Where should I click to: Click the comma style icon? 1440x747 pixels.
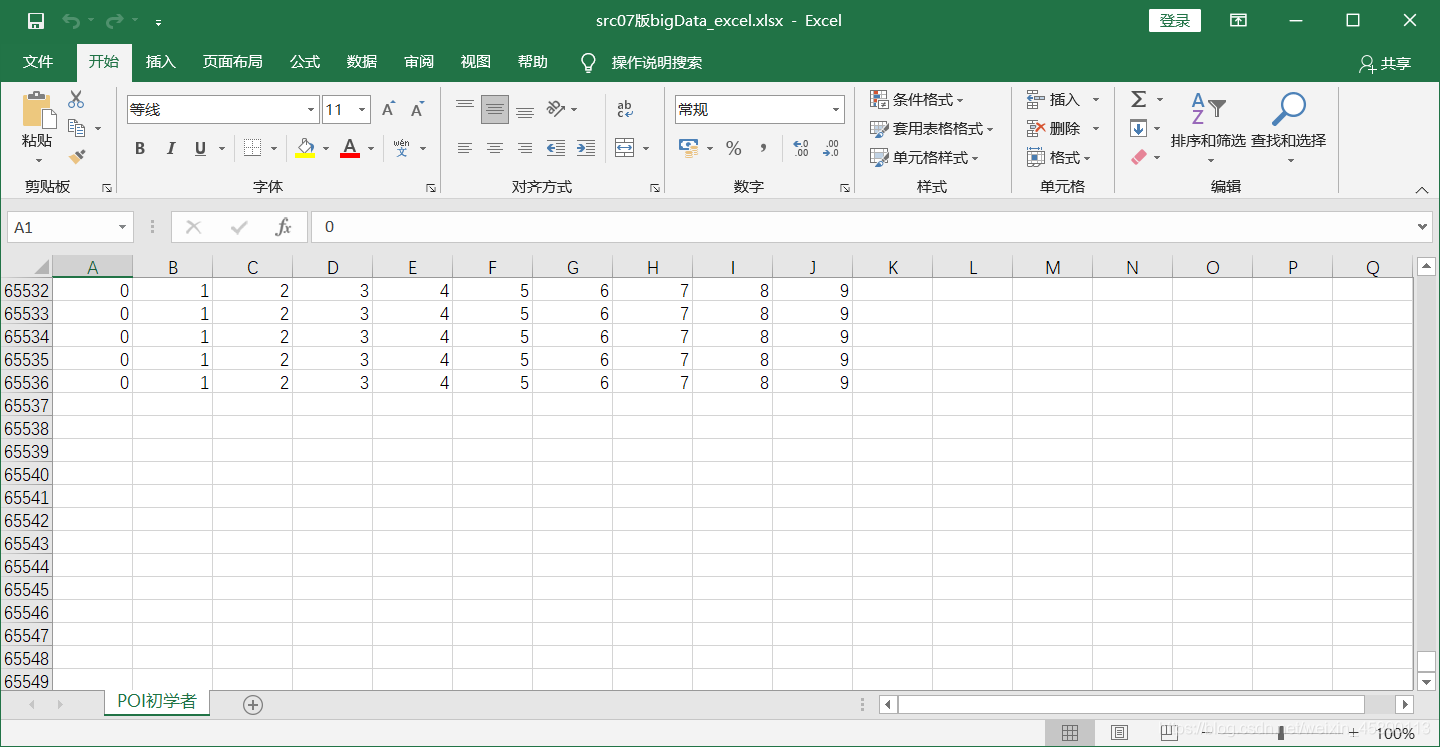[763, 148]
